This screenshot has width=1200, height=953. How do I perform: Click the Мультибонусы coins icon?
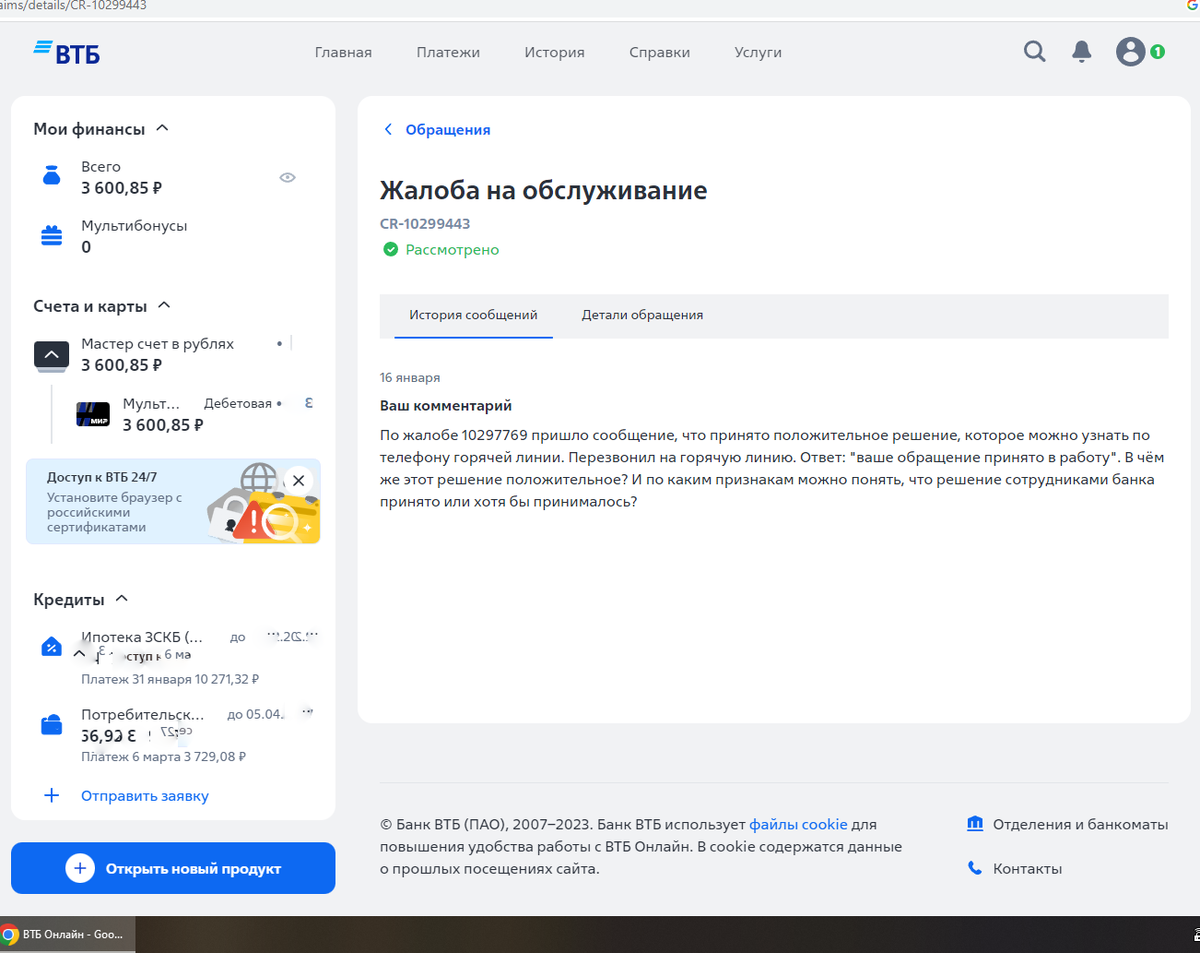coord(51,235)
